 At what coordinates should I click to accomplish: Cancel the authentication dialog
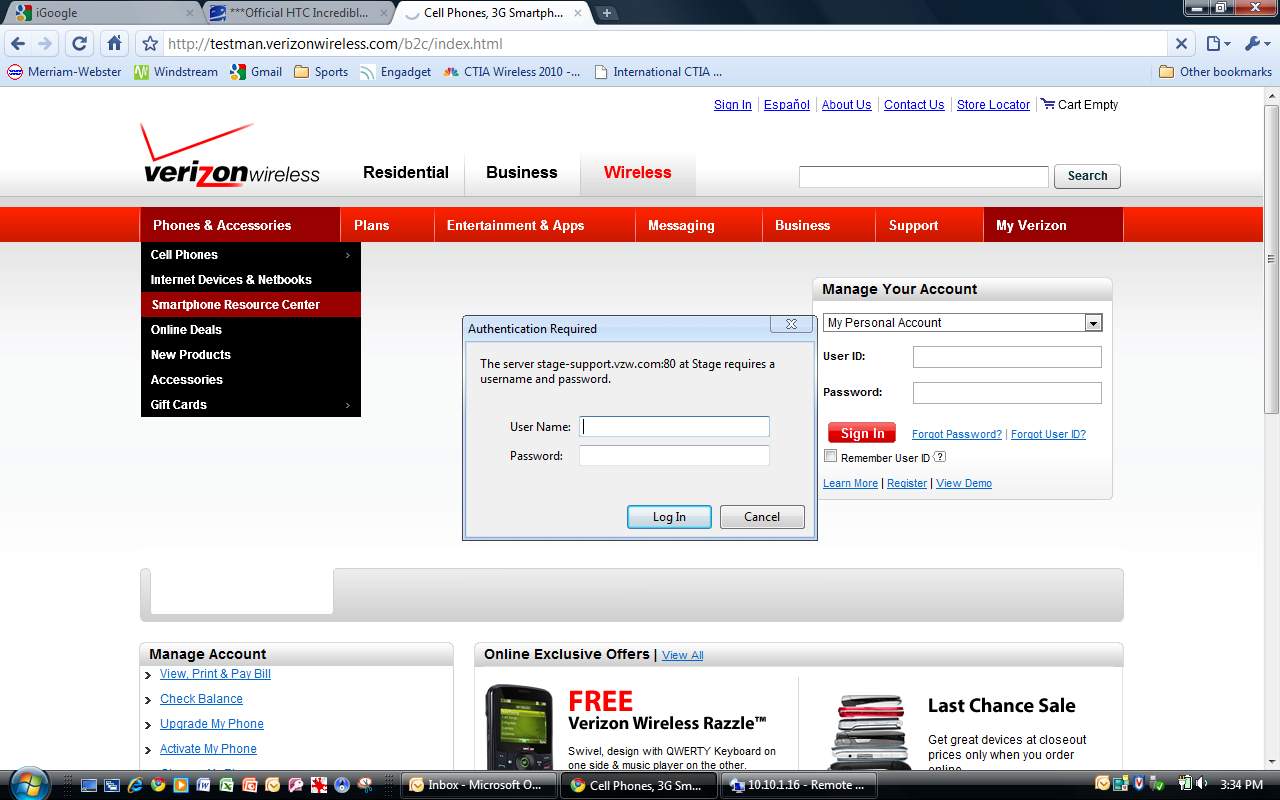pyautogui.click(x=762, y=517)
